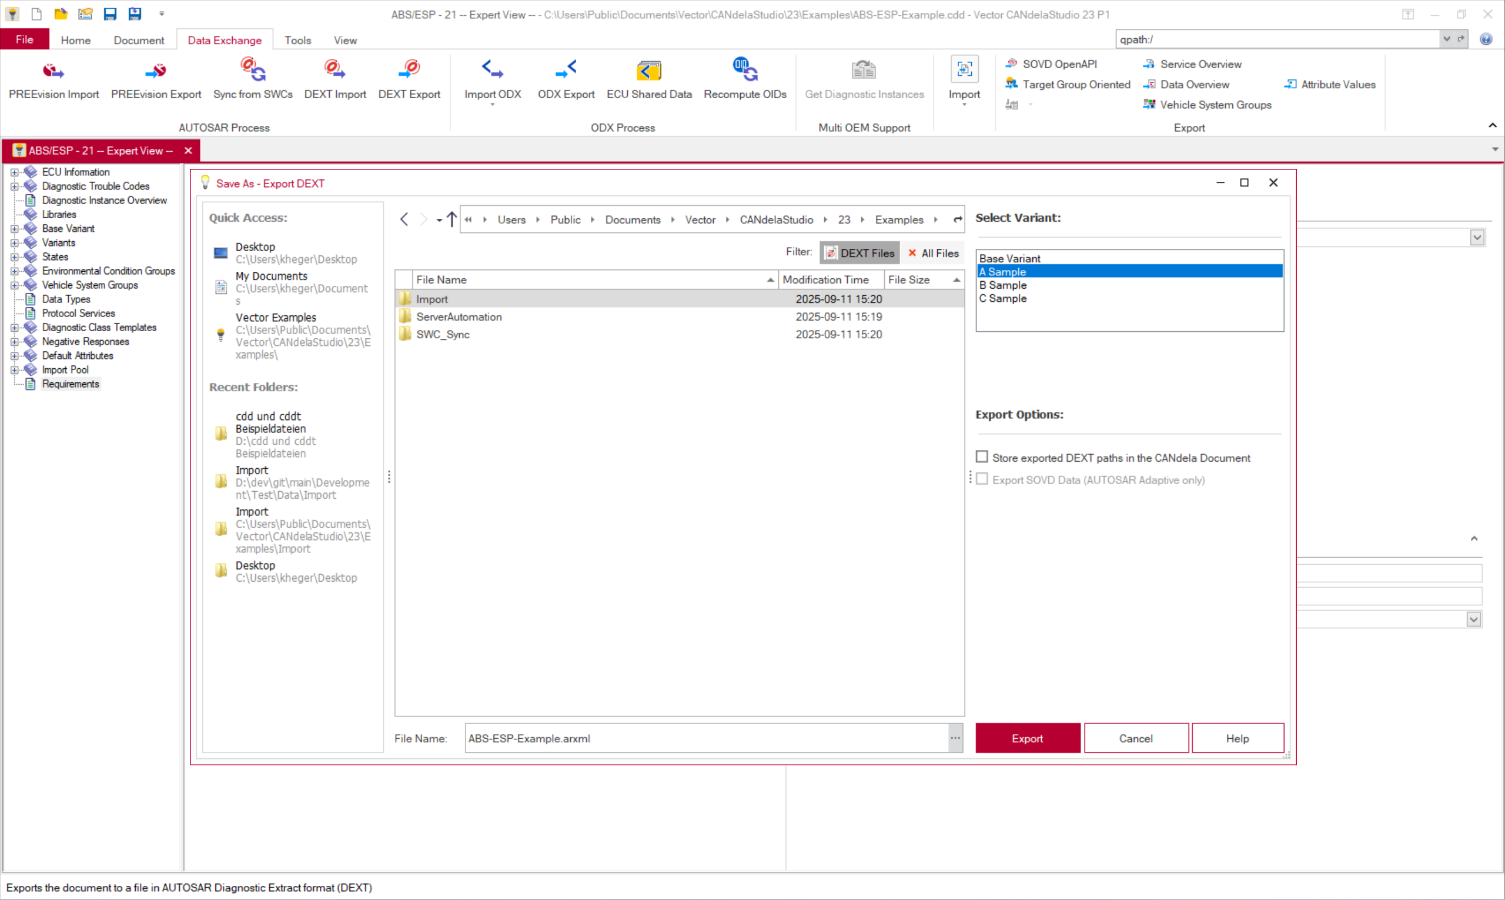
Task: Open Data Overview export
Action: pos(1186,84)
